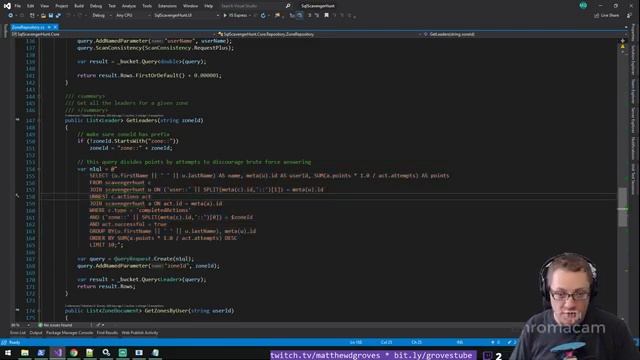Click the Visual Studio logo icon
Image resolution: width=640 pixels, height=360 pixels.
pos(7,6)
